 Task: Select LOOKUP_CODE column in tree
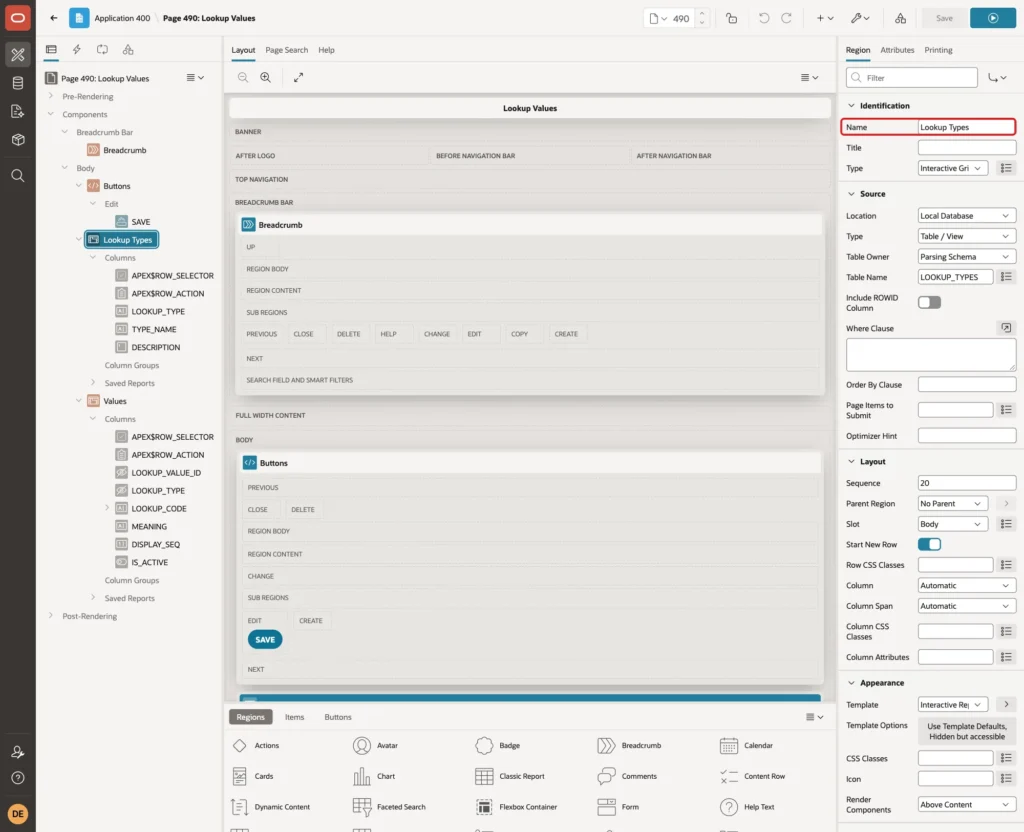tap(159, 508)
